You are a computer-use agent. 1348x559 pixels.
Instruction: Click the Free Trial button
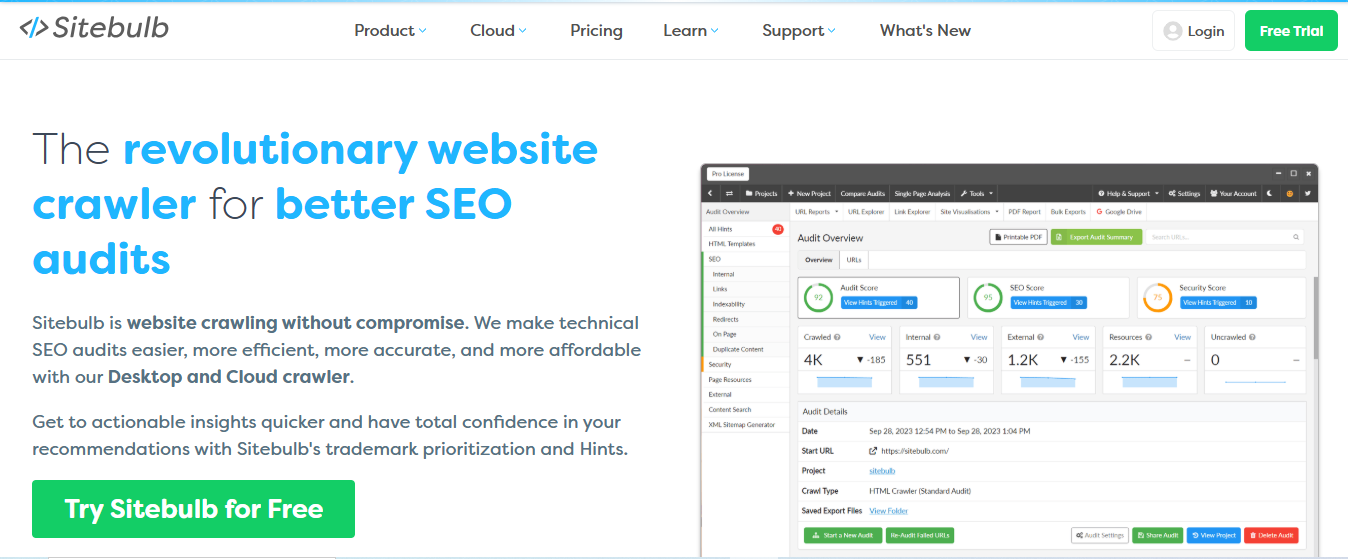pos(1290,31)
